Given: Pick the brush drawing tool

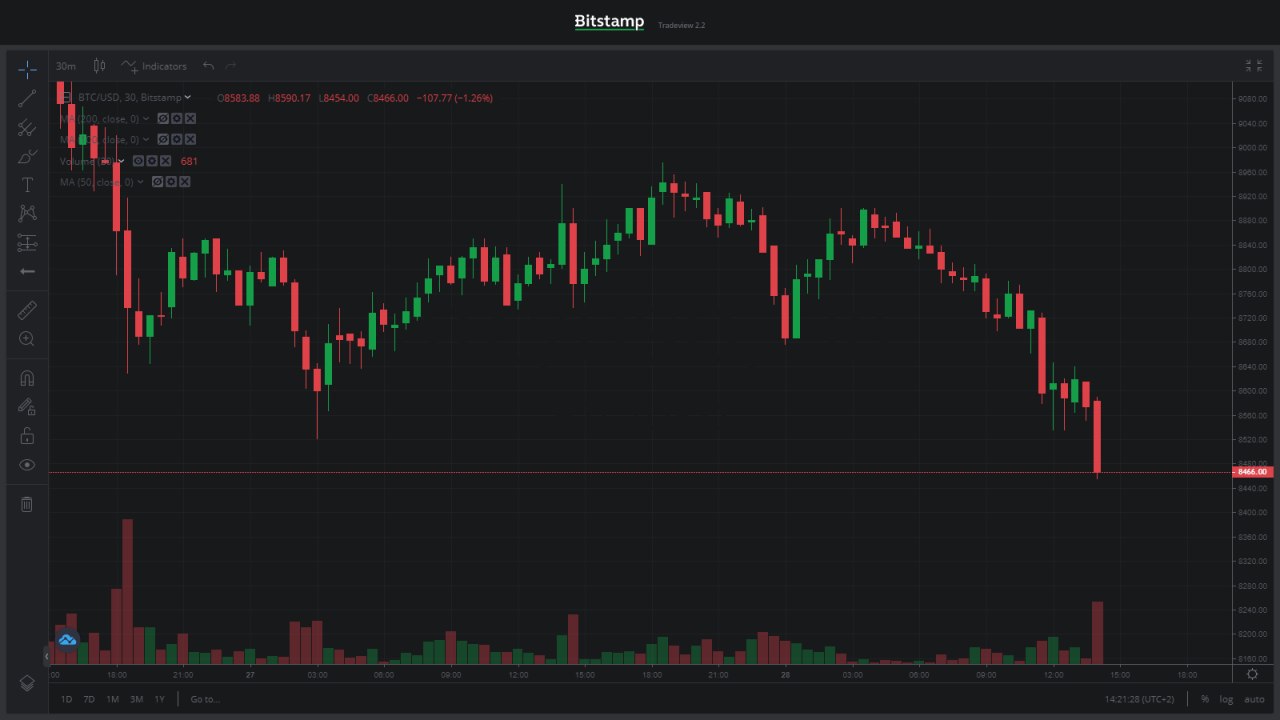Looking at the screenshot, I should (x=27, y=156).
